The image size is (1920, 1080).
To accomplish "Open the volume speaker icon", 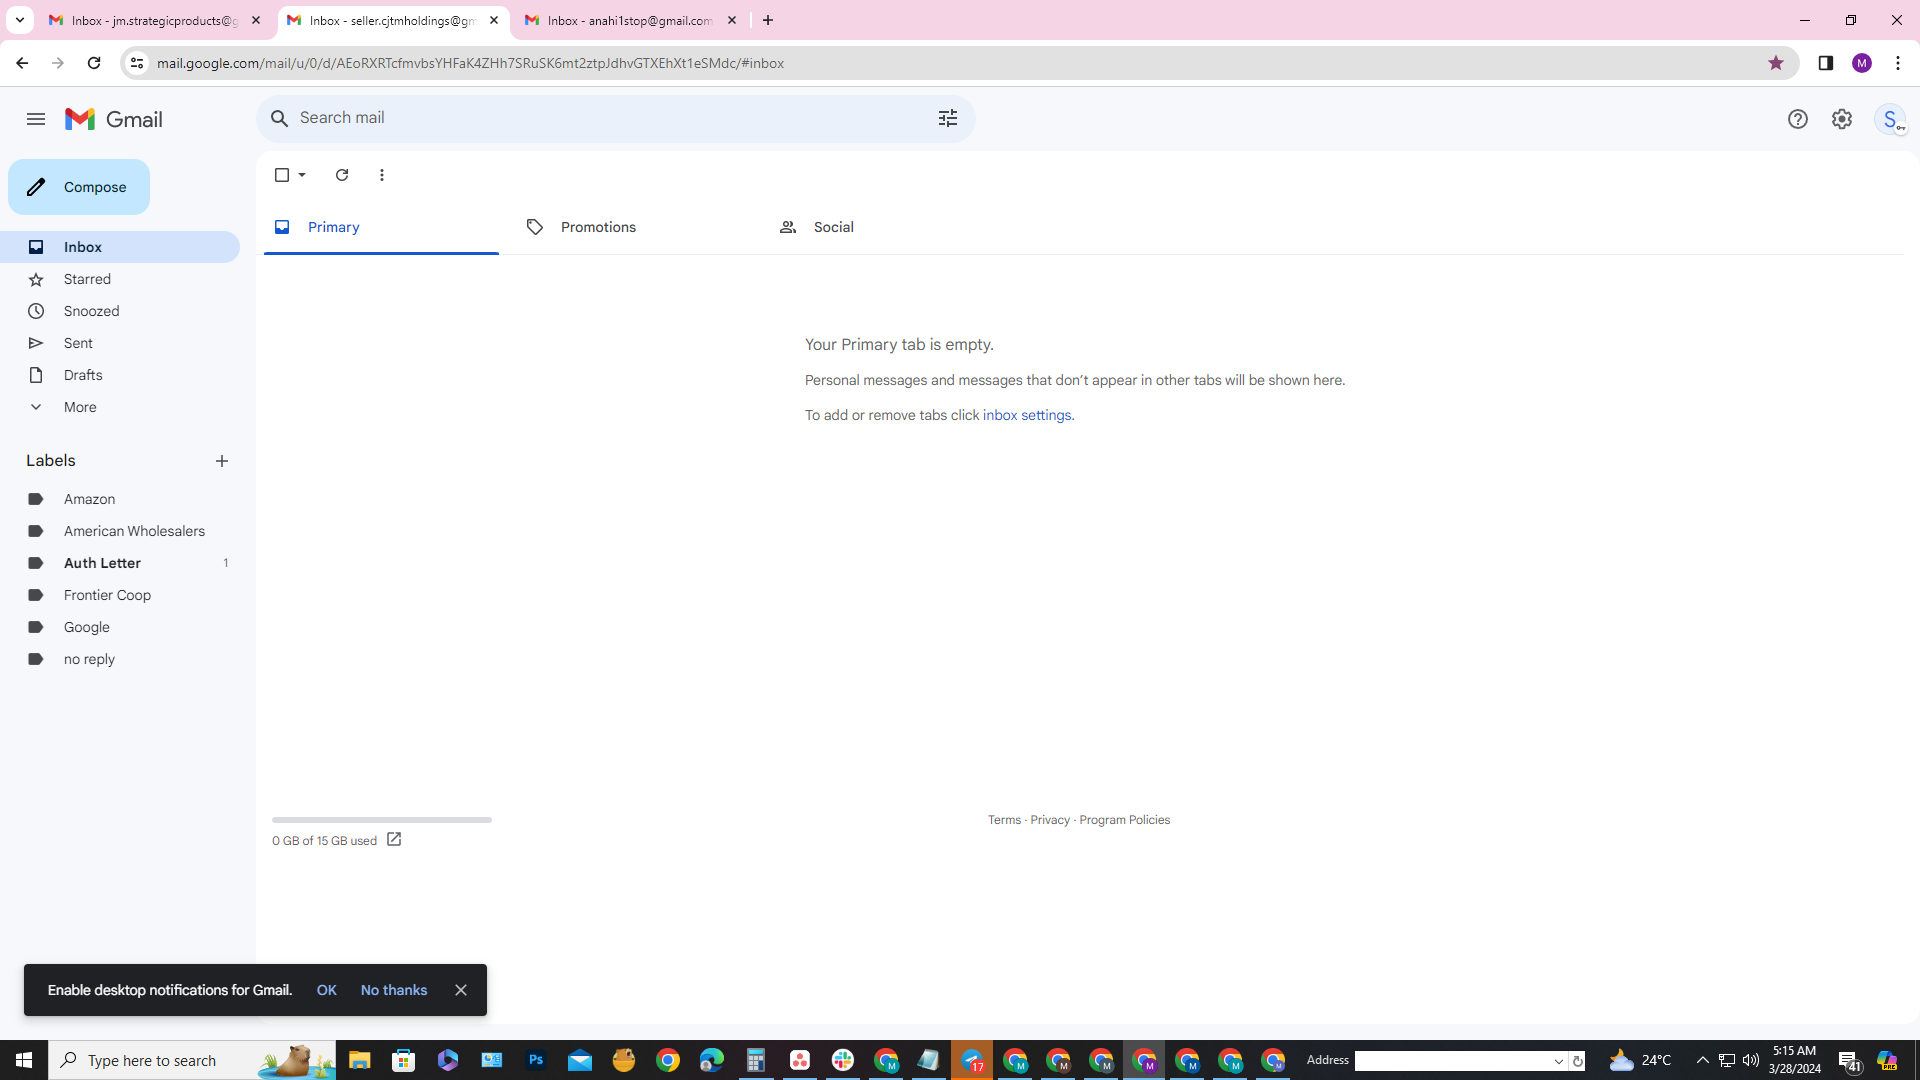I will [x=1751, y=1060].
